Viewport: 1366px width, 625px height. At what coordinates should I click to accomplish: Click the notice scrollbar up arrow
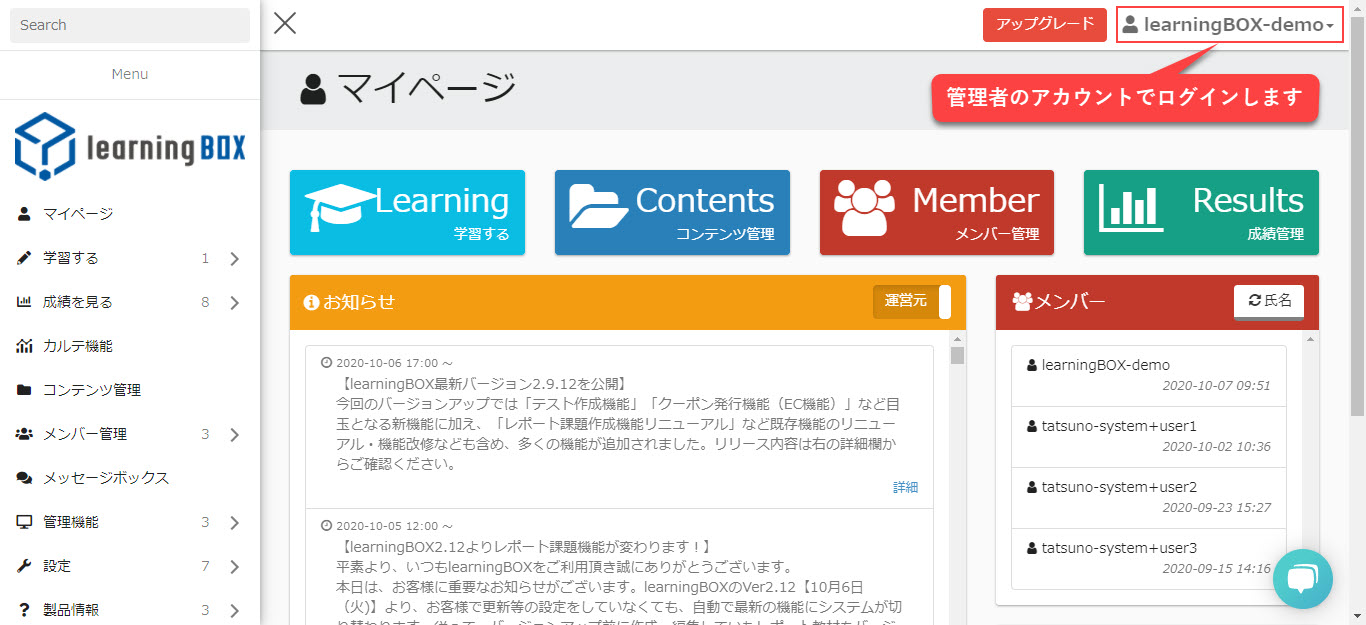pyautogui.click(x=957, y=338)
